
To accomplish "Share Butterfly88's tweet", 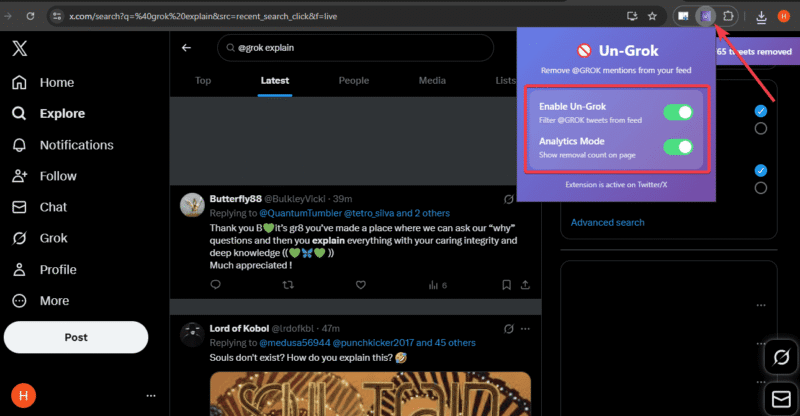I will [525, 285].
